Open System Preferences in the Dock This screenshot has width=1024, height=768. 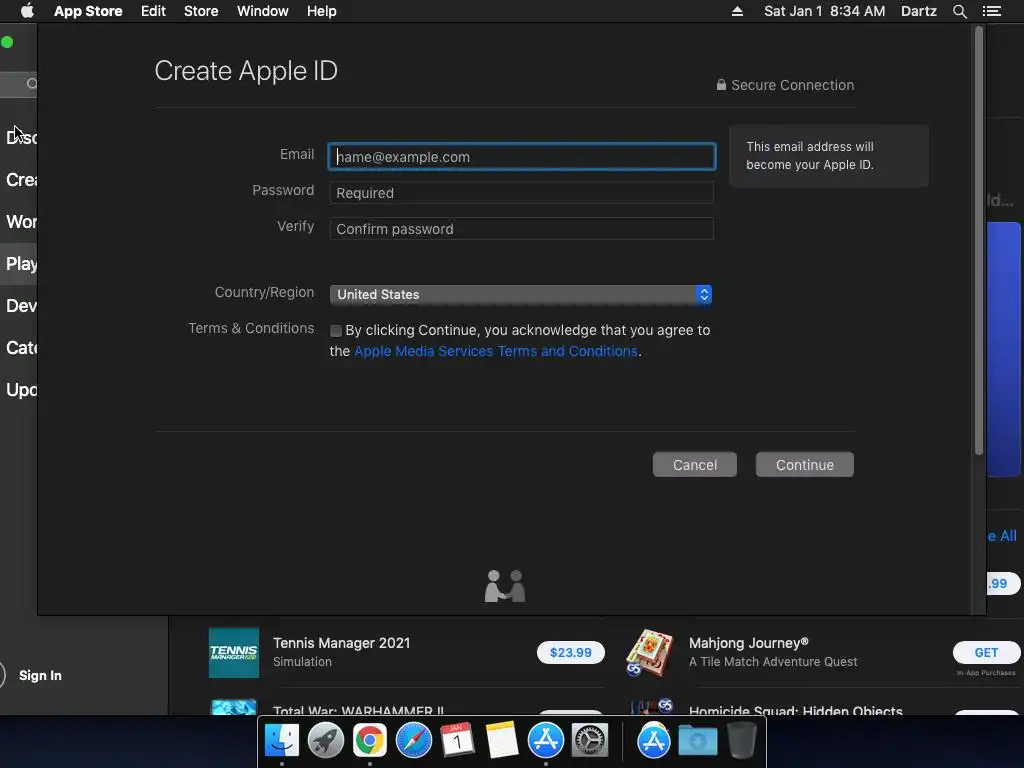click(x=590, y=741)
